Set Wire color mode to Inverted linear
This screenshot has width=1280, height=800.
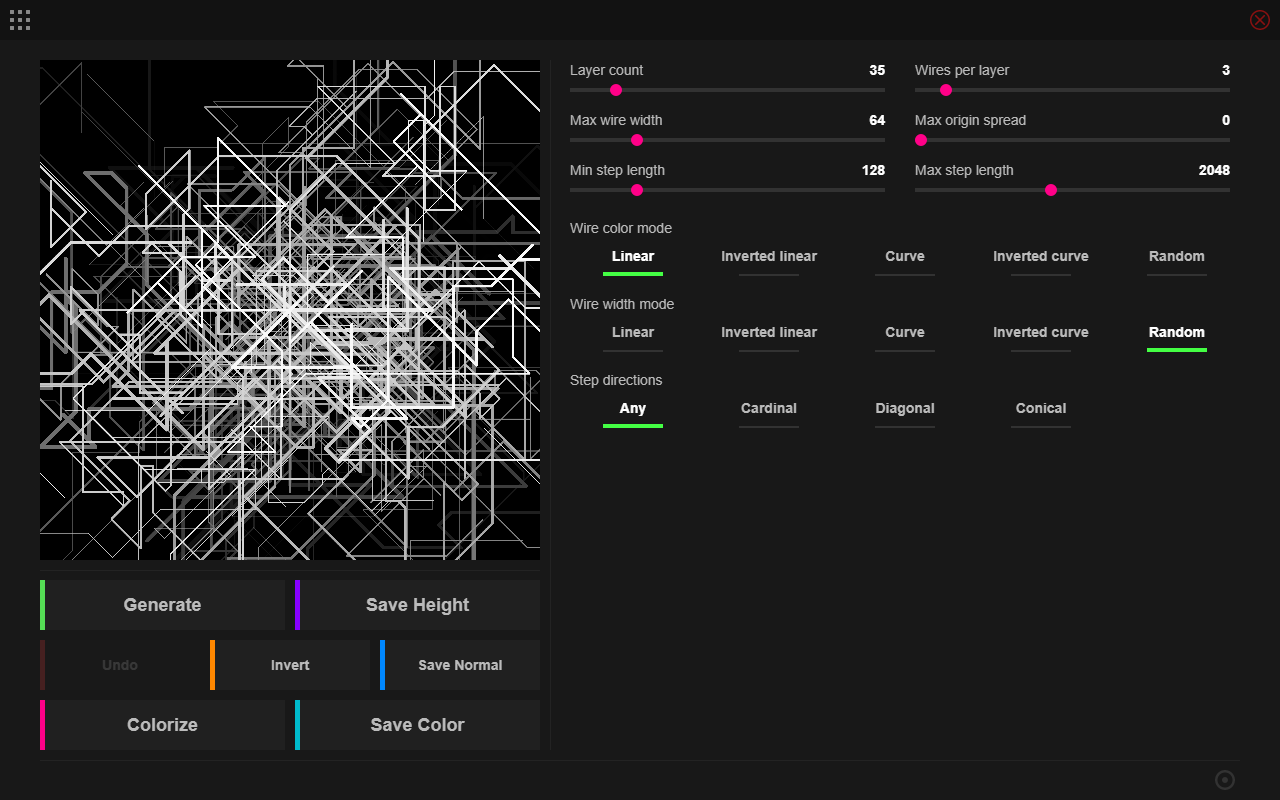[x=768, y=257]
